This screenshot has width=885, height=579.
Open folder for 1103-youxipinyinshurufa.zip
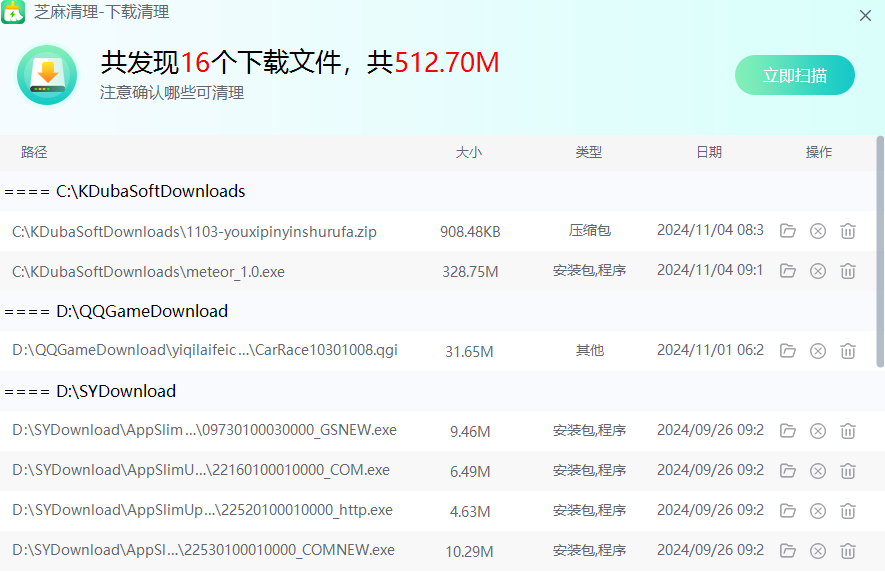[x=788, y=231]
